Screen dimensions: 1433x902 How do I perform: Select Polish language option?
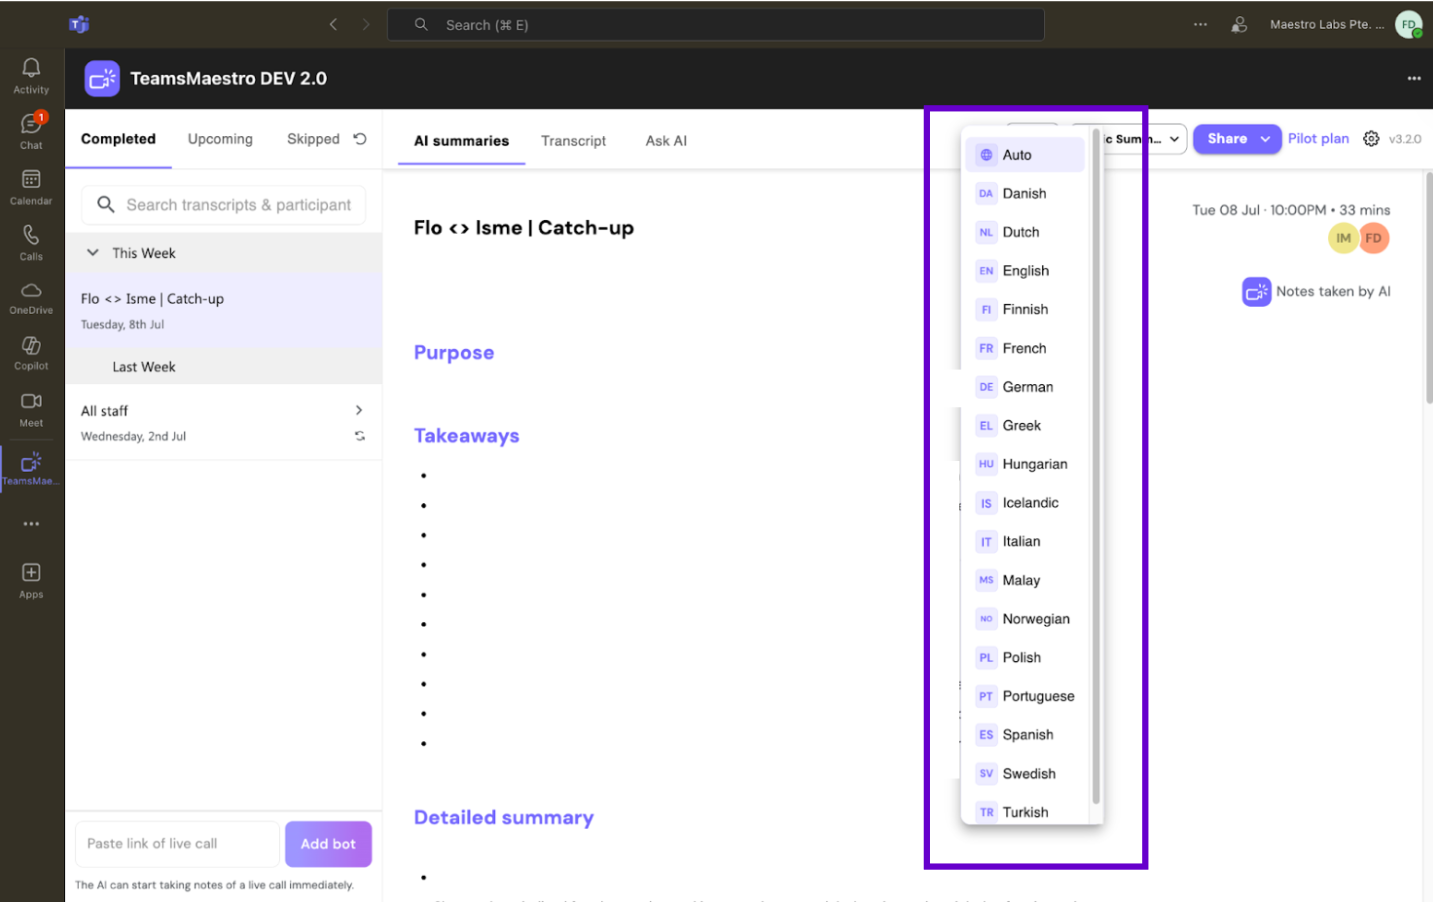(x=1025, y=657)
